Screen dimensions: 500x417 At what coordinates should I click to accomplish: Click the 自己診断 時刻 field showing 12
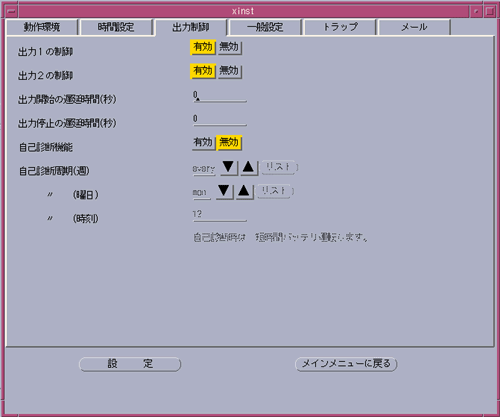(x=220, y=215)
